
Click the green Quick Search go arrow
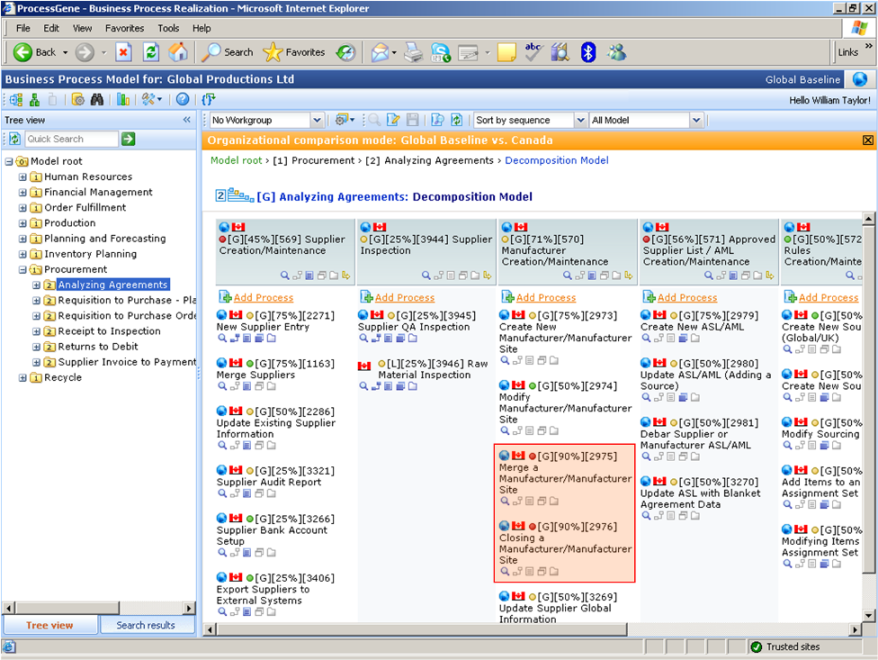(x=128, y=139)
